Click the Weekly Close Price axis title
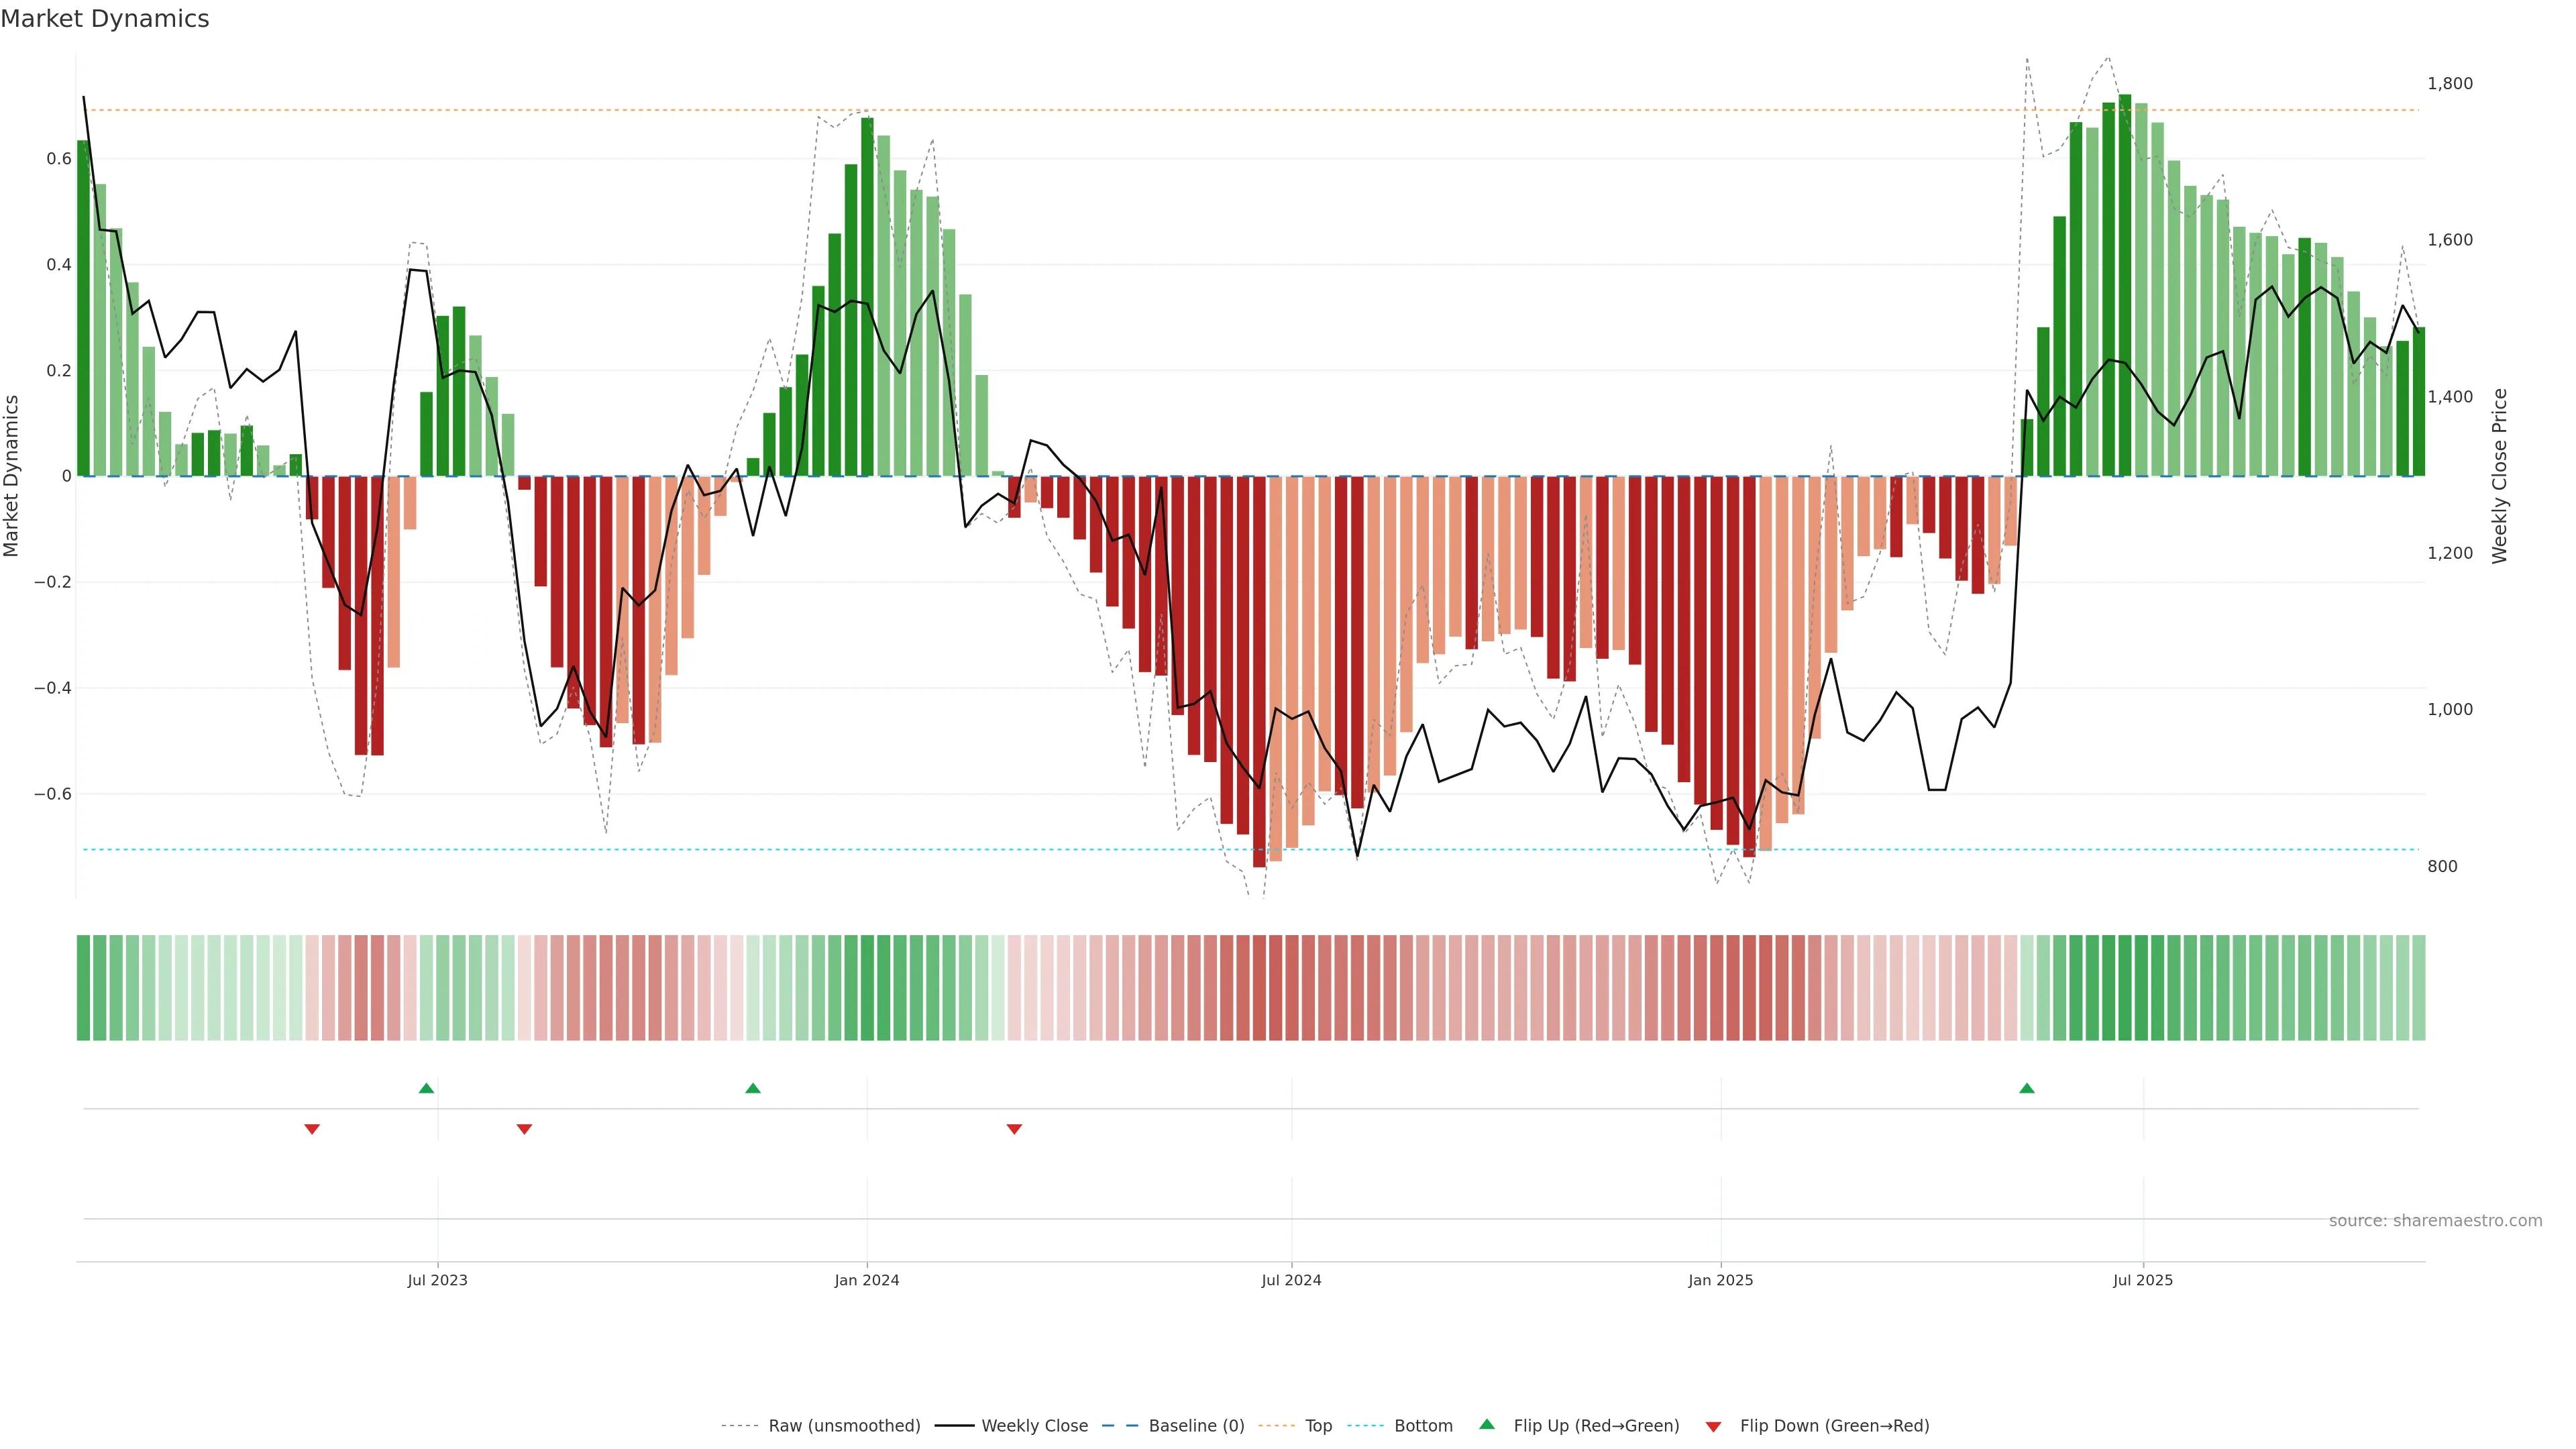2576x1449 pixels. point(2499,476)
